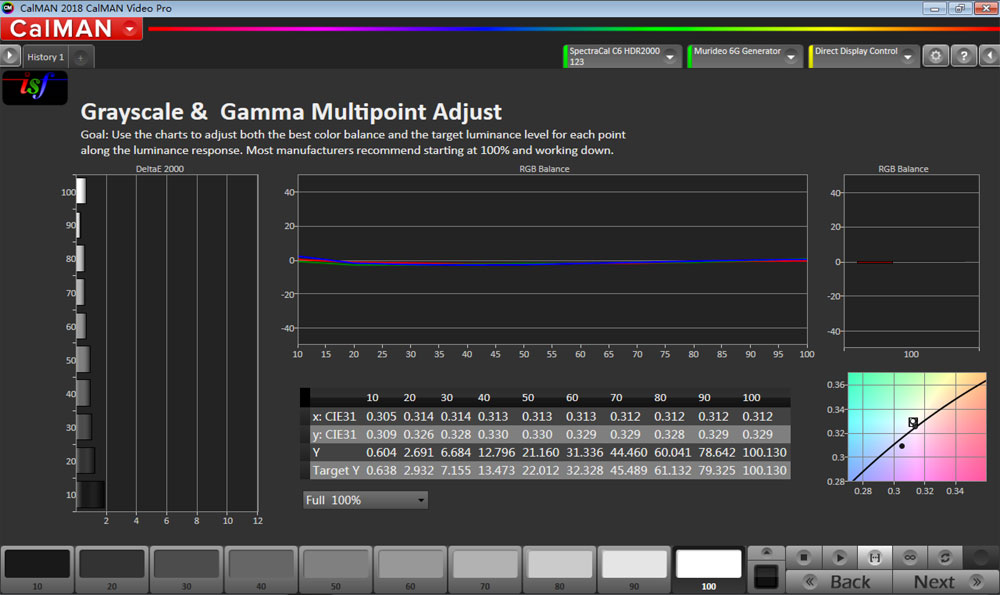1000x595 pixels.
Task: Select the 90% gray pattern swatch
Action: pyautogui.click(x=634, y=569)
